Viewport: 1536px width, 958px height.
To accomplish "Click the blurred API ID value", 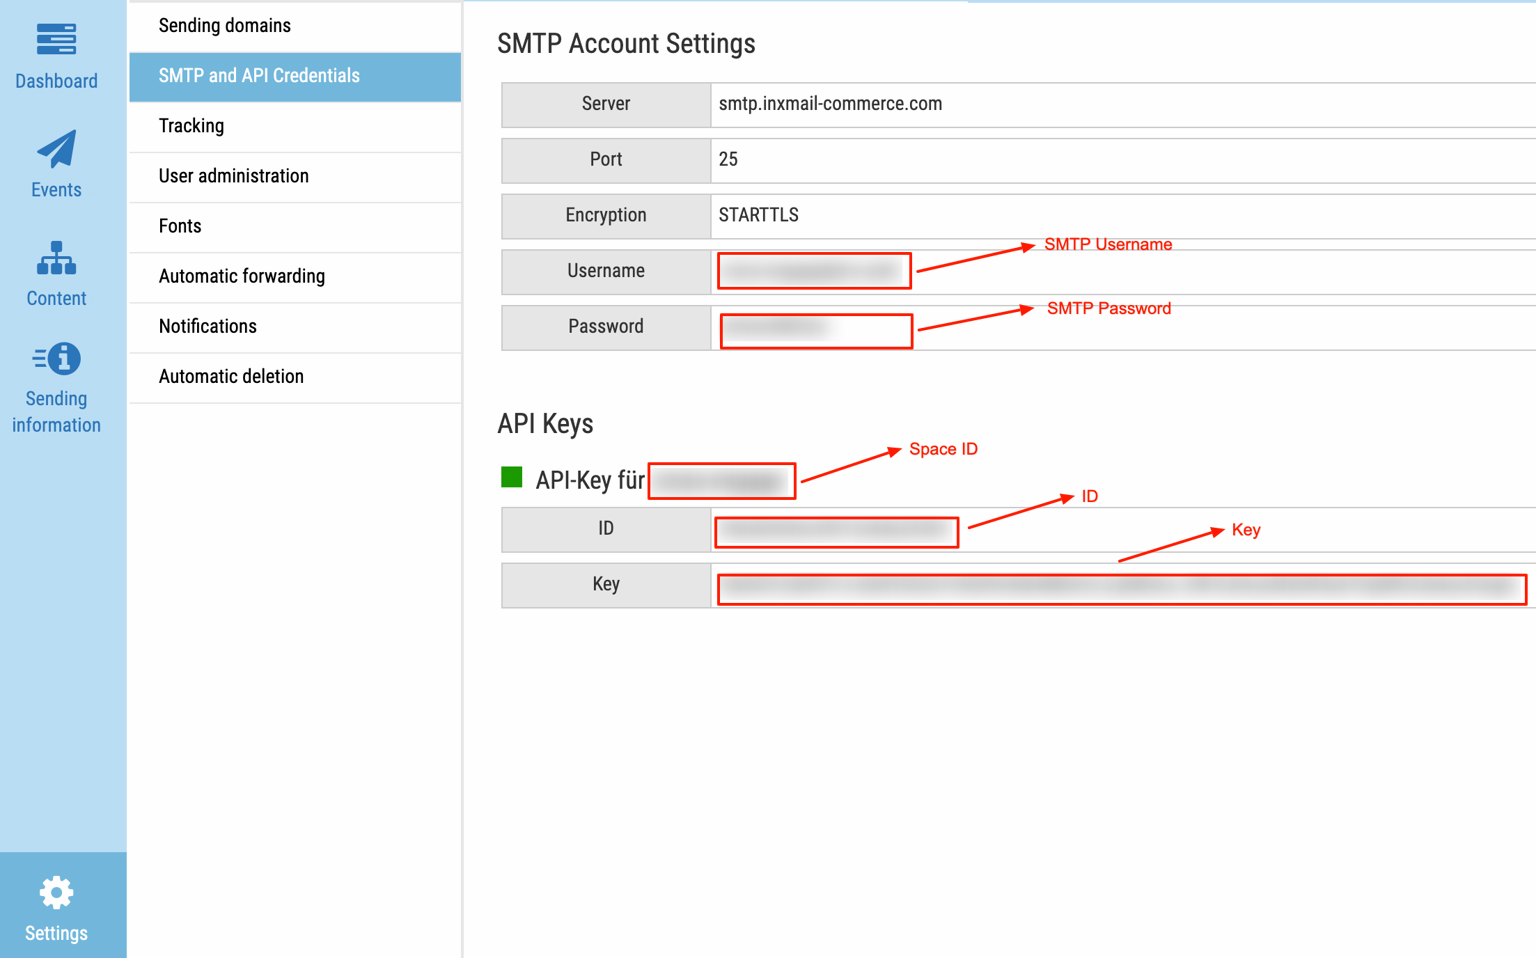I will 836,532.
